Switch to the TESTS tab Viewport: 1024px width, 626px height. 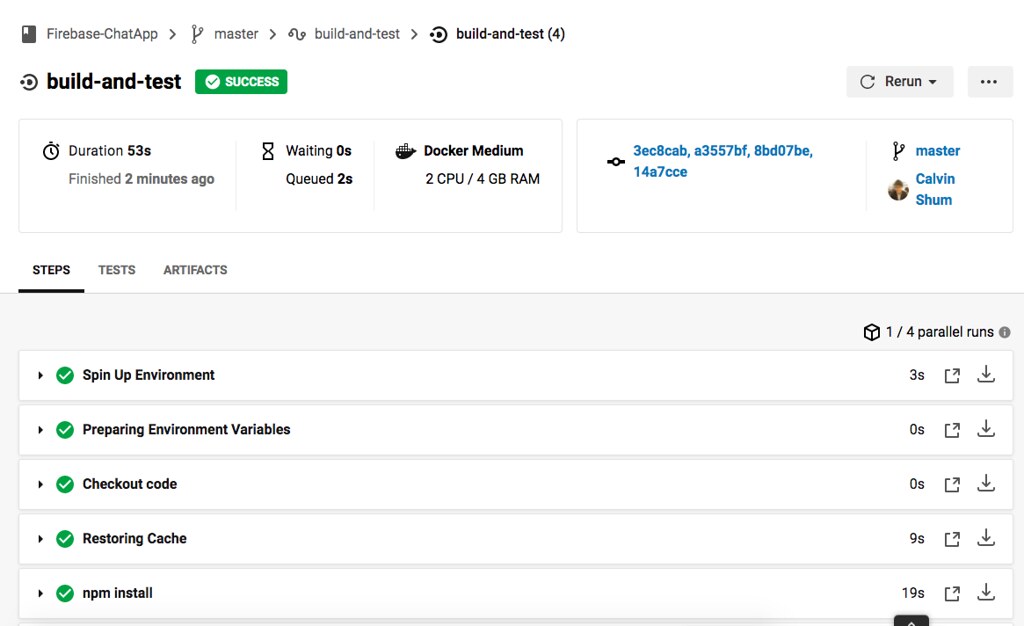[x=117, y=270]
